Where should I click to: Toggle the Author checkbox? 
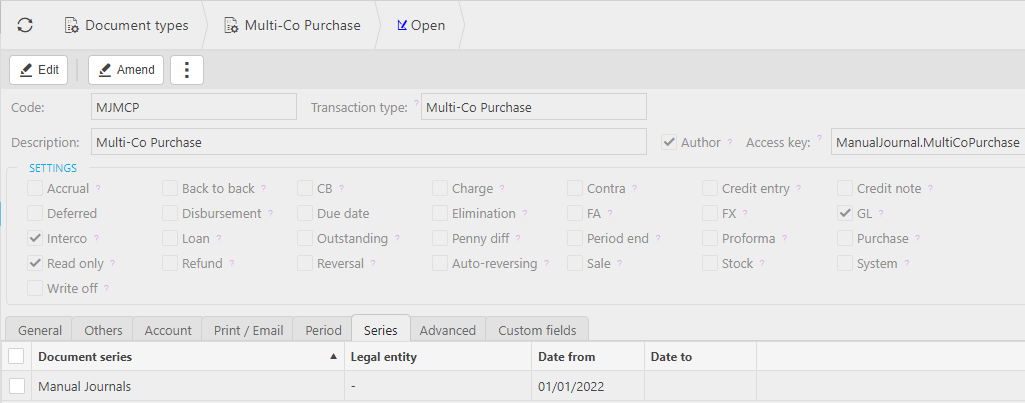pos(669,143)
